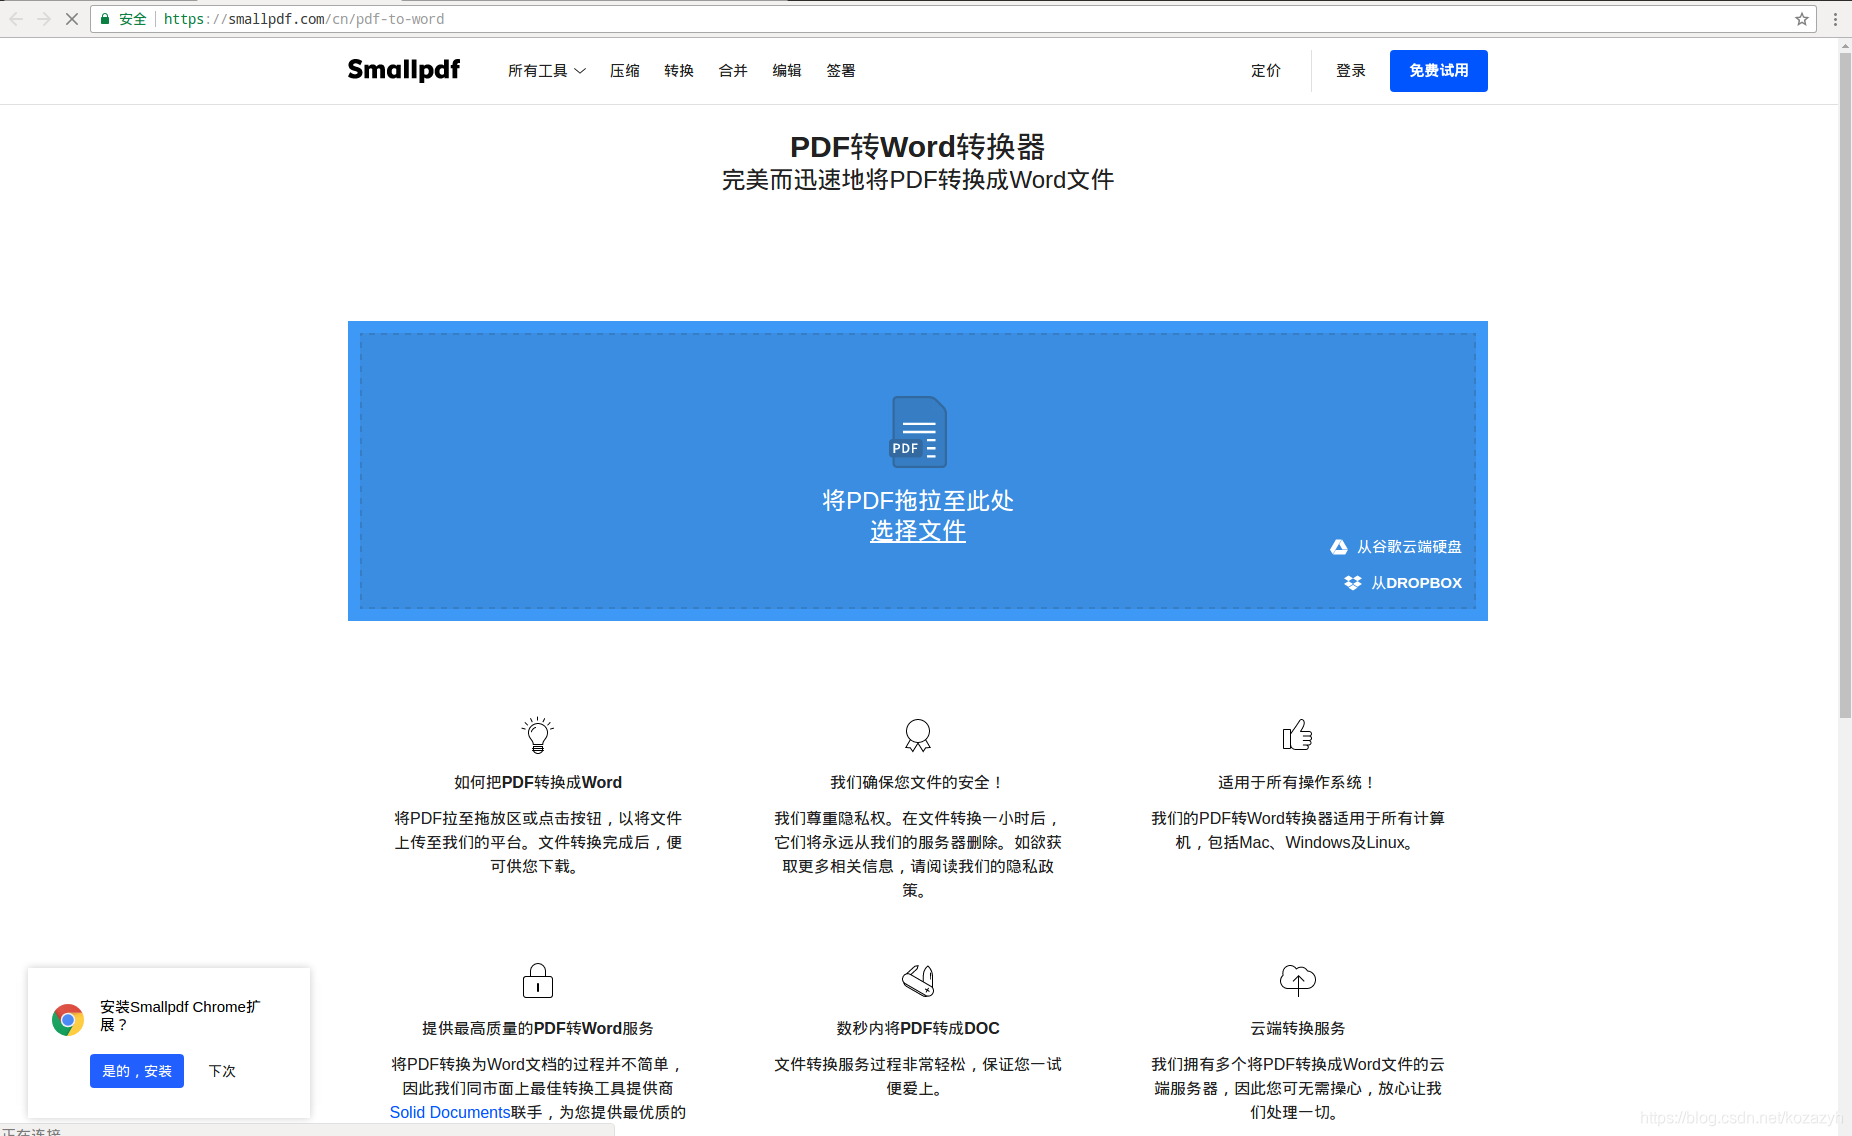
Task: Click the padlock icon above 提供最高质量
Action: point(538,981)
